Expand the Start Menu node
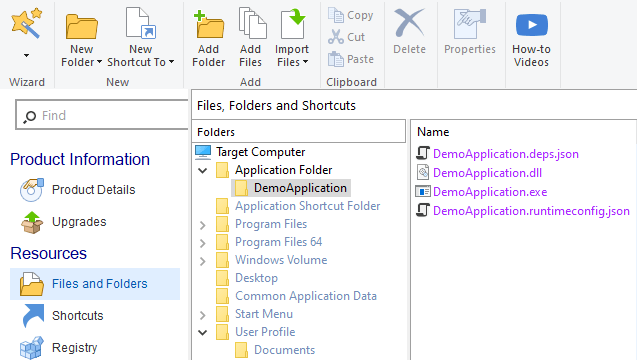 pyautogui.click(x=203, y=315)
